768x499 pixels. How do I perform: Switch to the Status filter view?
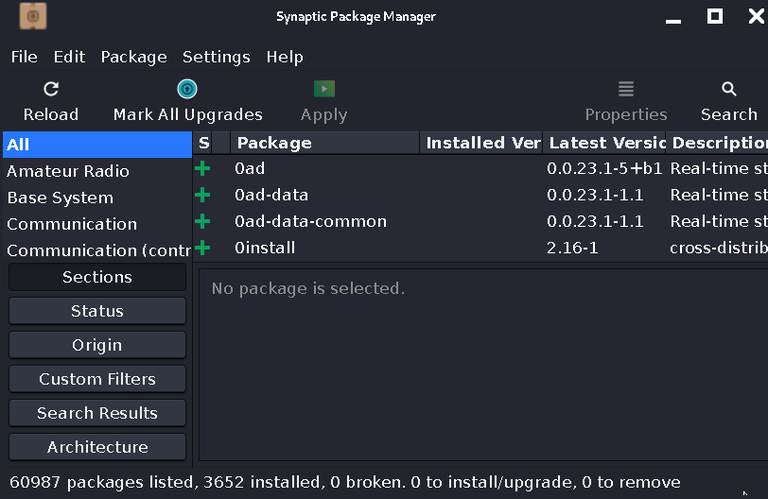click(x=97, y=311)
